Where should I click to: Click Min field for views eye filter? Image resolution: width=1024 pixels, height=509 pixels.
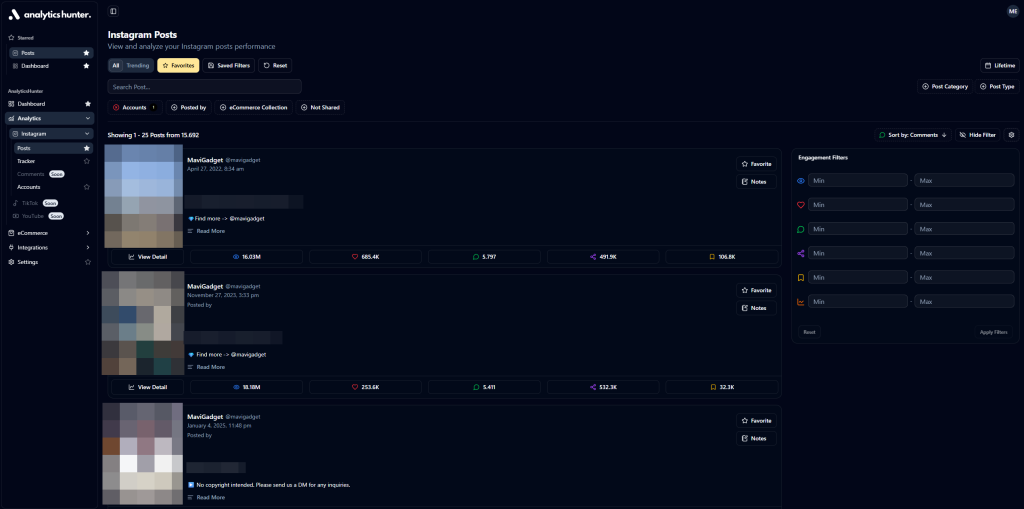click(x=857, y=180)
